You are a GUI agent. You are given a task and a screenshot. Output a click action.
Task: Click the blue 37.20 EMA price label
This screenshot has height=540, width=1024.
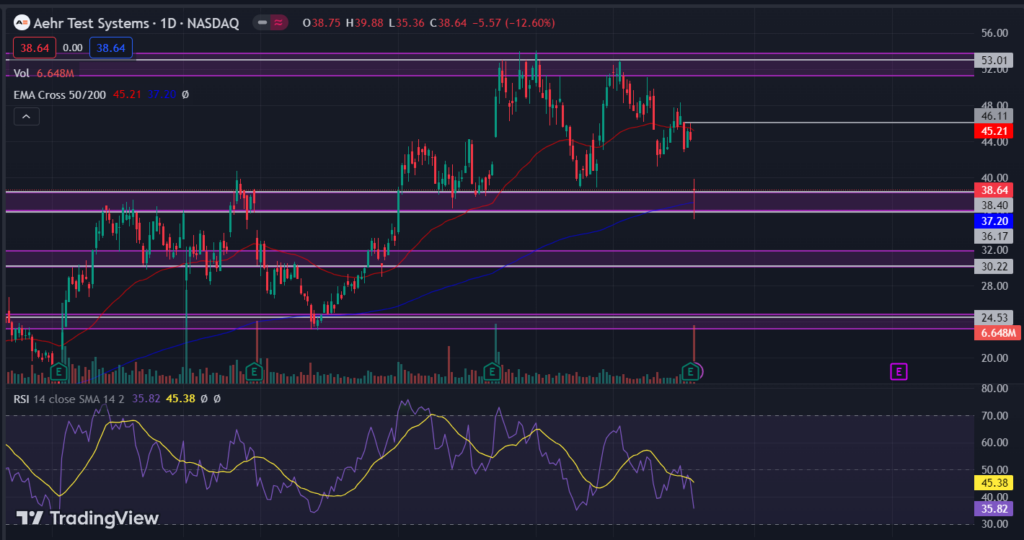coord(993,221)
